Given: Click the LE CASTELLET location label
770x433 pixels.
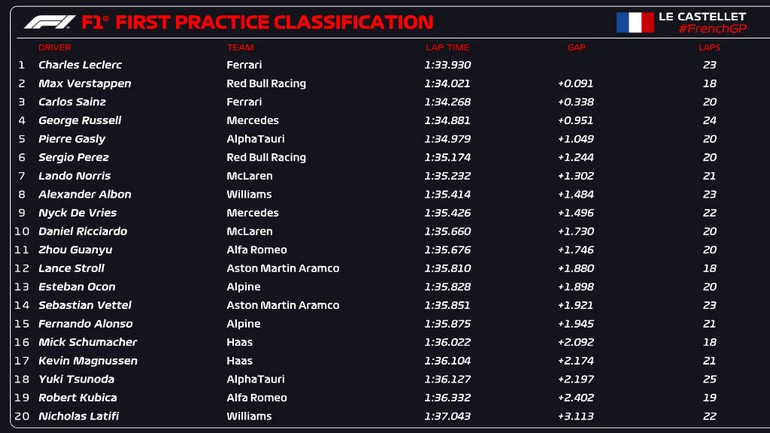Looking at the screenshot, I should pos(709,16).
